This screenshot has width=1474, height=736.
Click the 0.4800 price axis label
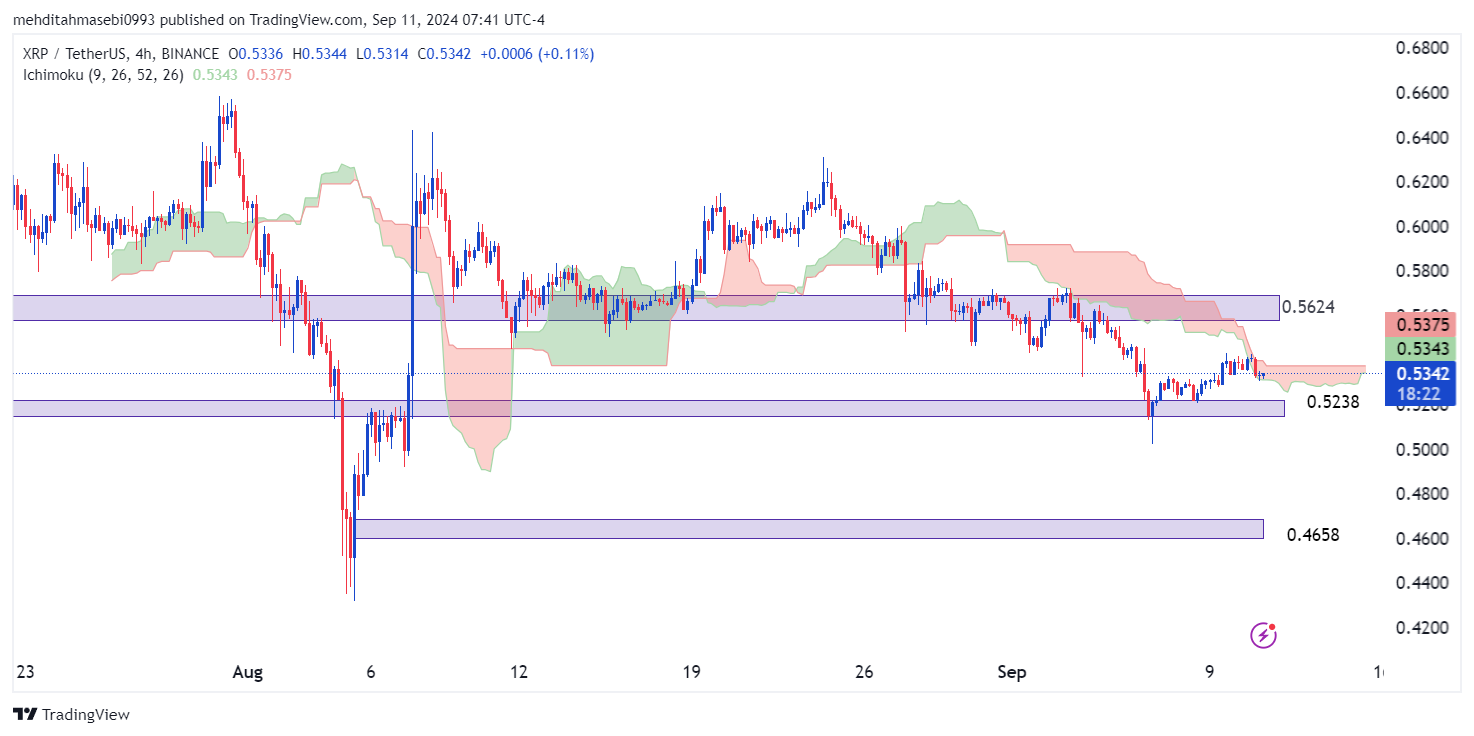[1422, 494]
